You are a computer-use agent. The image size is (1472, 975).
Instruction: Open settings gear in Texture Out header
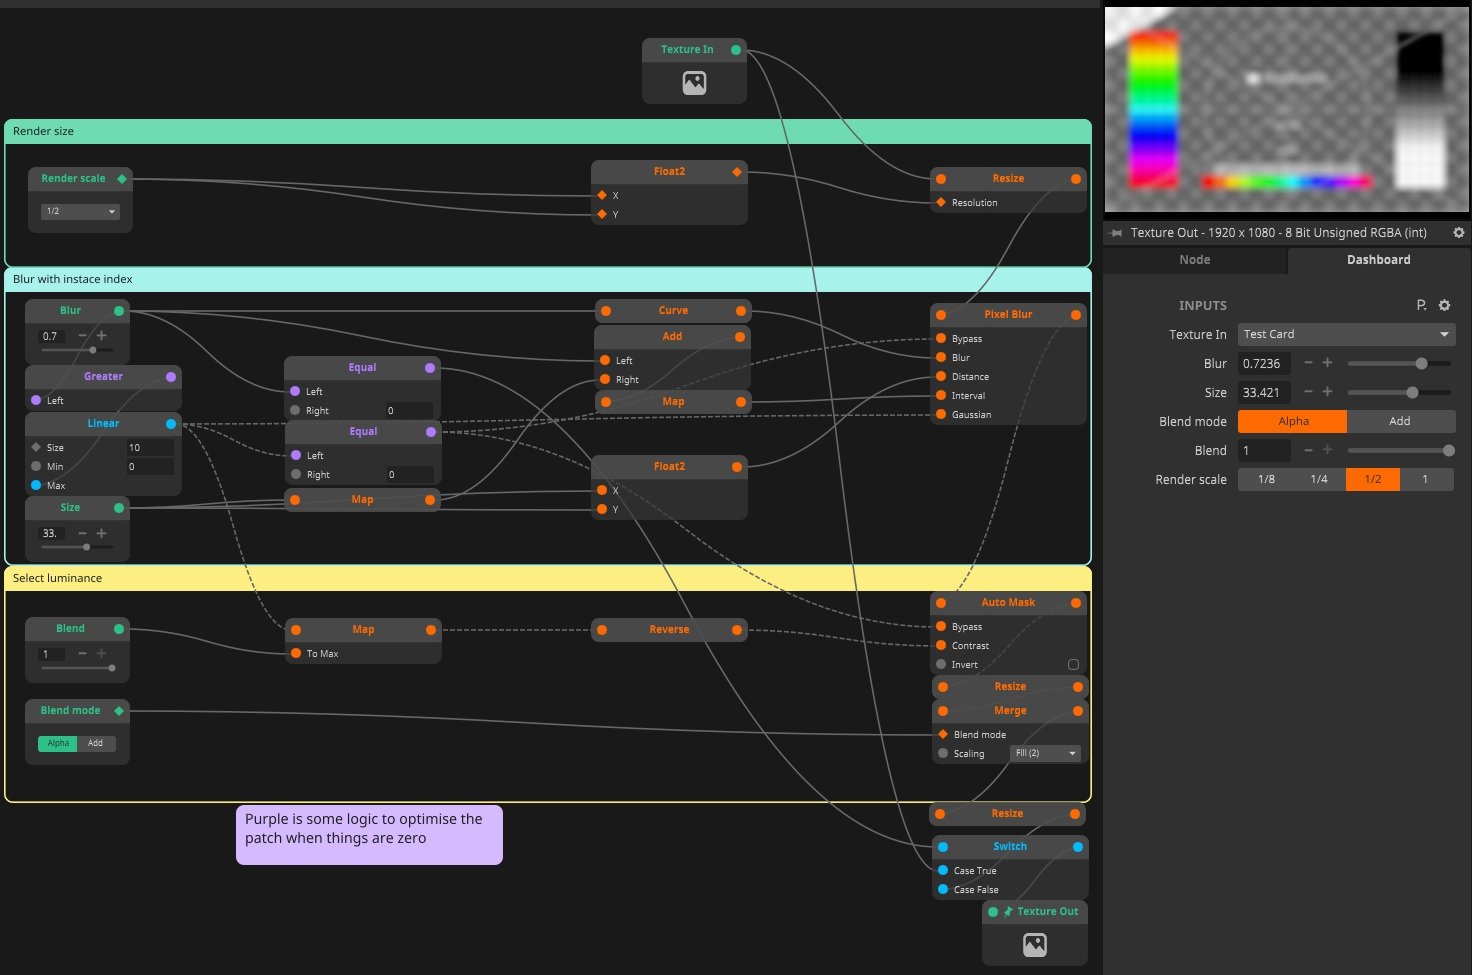1458,233
